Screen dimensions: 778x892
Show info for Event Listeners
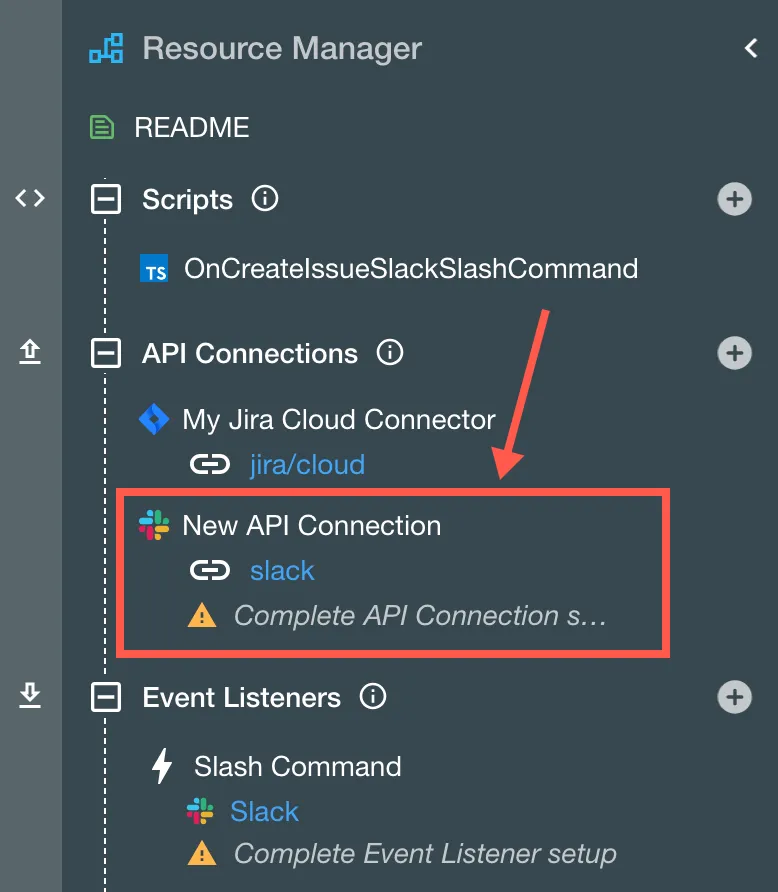373,697
